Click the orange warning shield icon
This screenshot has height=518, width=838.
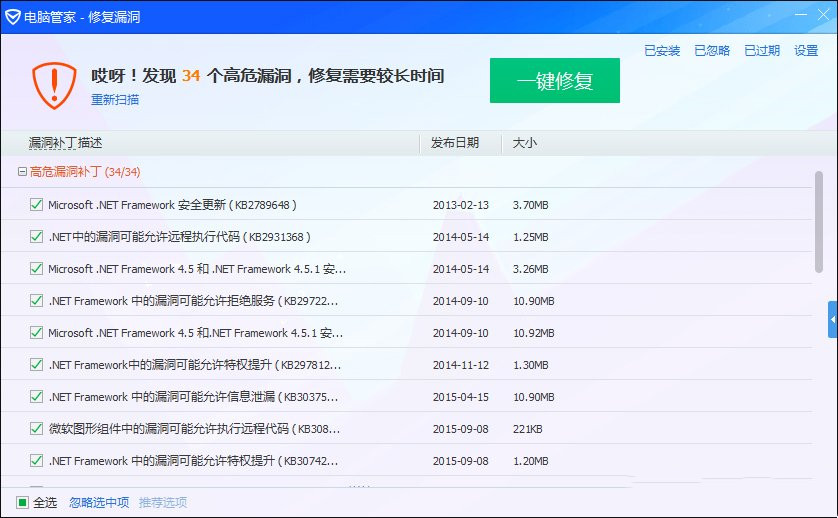click(54, 85)
